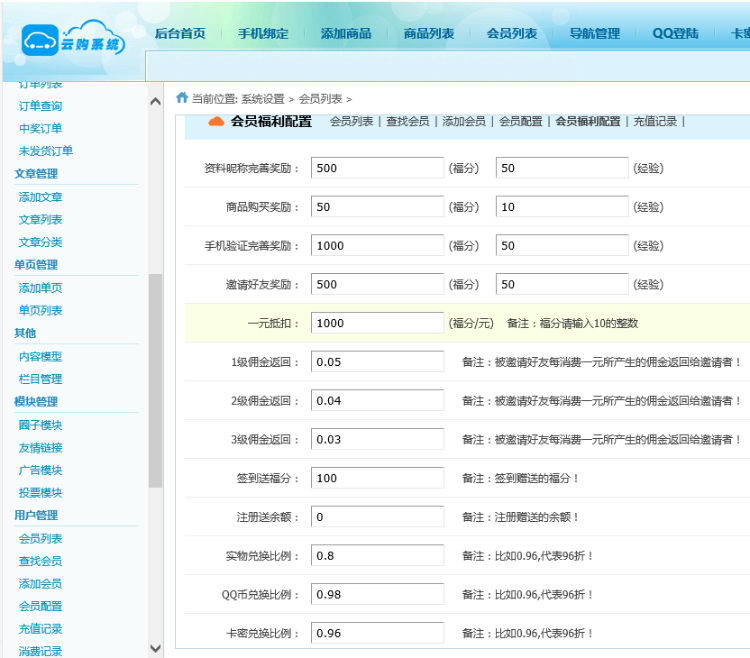Click the orange cloud icon beside 会员福利配置
Image resolution: width=750 pixels, height=658 pixels.
[216, 121]
